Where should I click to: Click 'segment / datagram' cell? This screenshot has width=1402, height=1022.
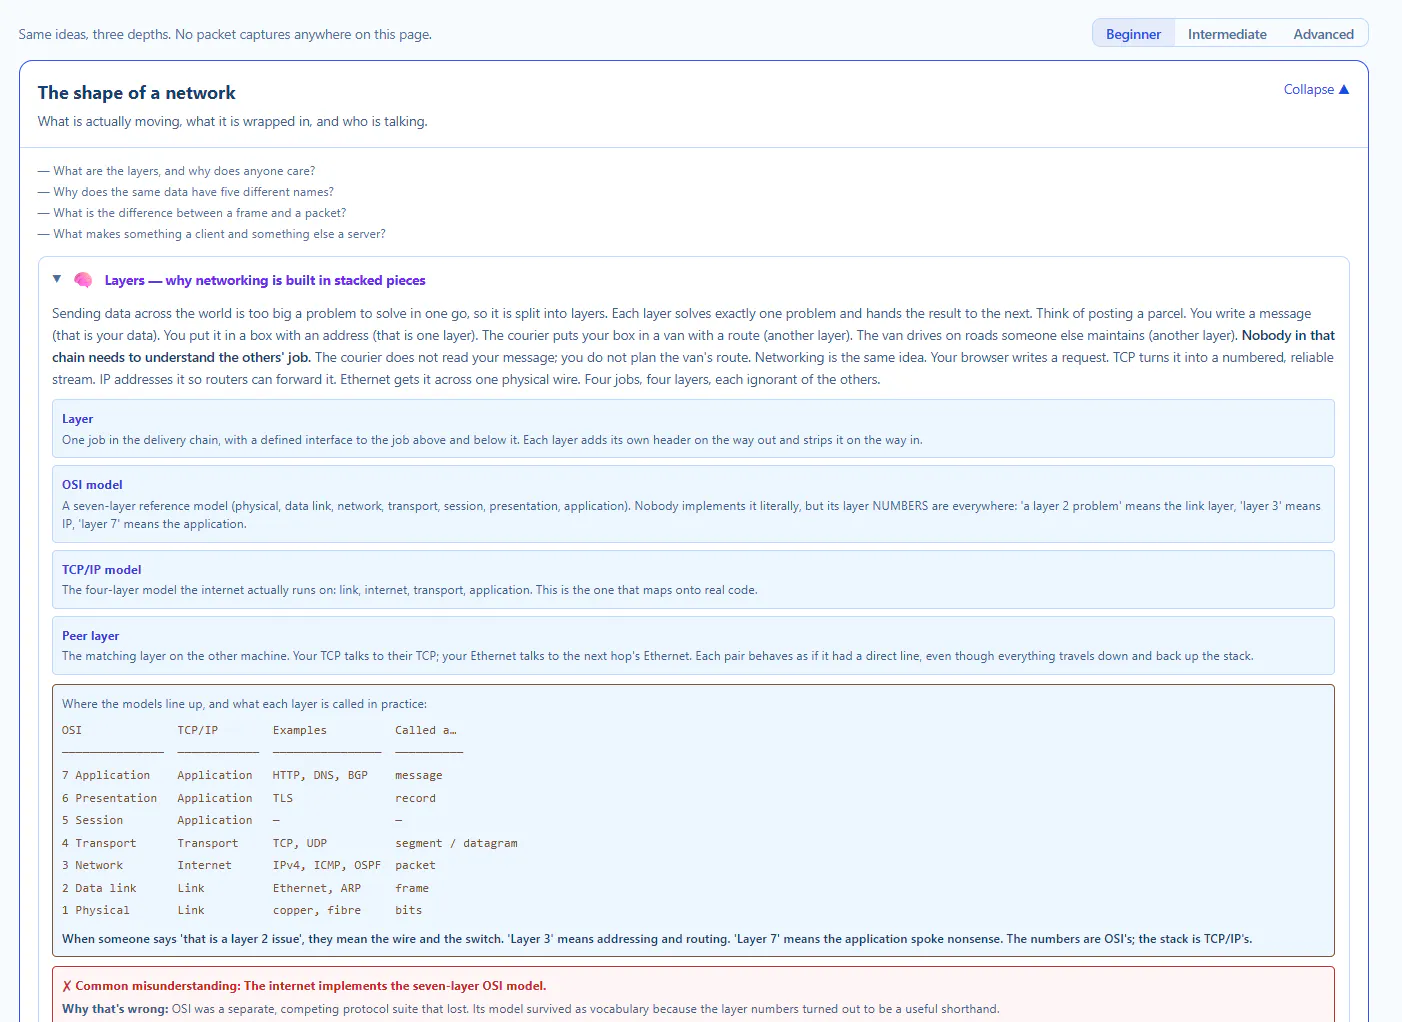click(456, 843)
